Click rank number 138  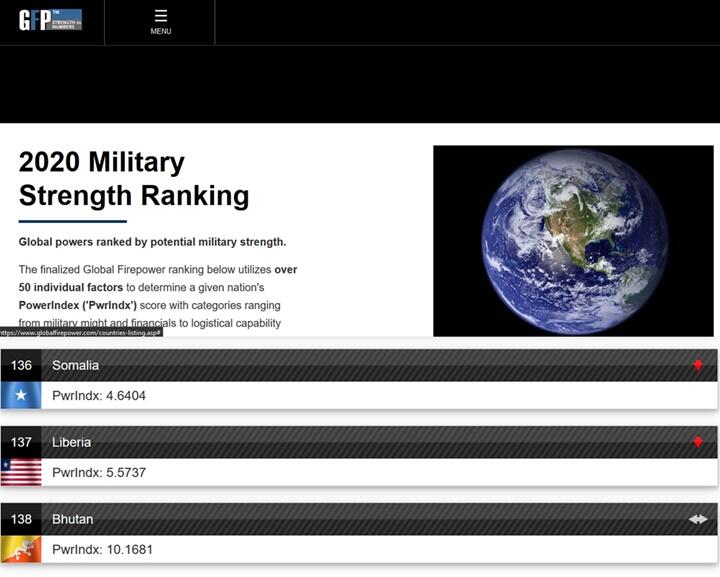pyautogui.click(x=21, y=519)
